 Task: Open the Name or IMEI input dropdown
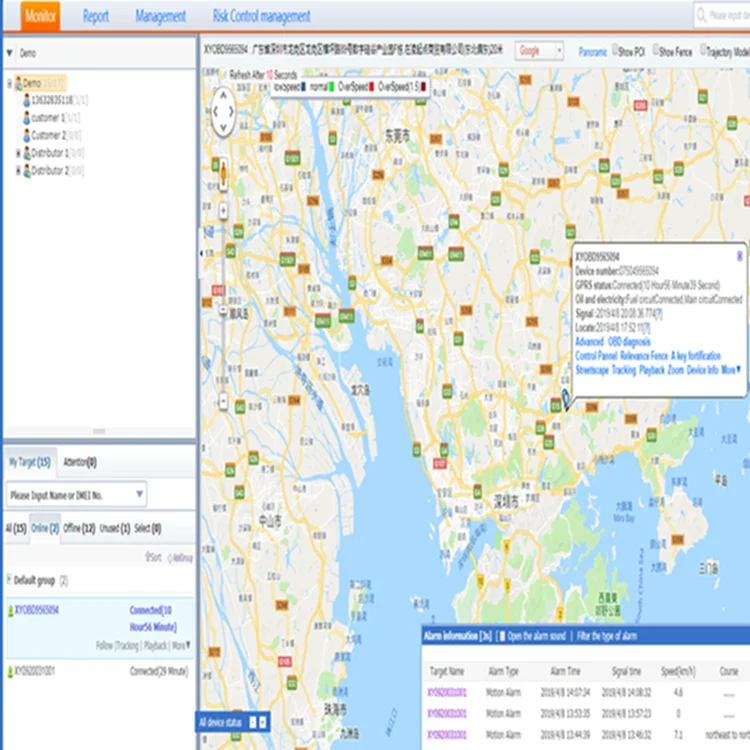pos(138,494)
